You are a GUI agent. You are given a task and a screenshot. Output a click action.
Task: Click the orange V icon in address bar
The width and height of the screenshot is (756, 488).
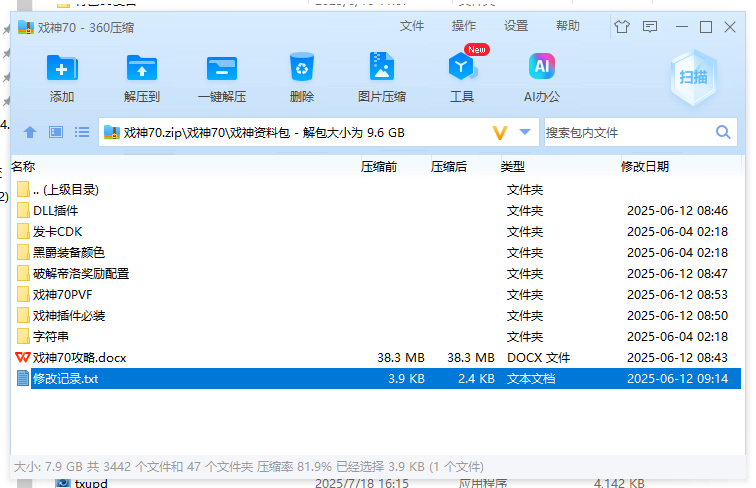click(500, 132)
